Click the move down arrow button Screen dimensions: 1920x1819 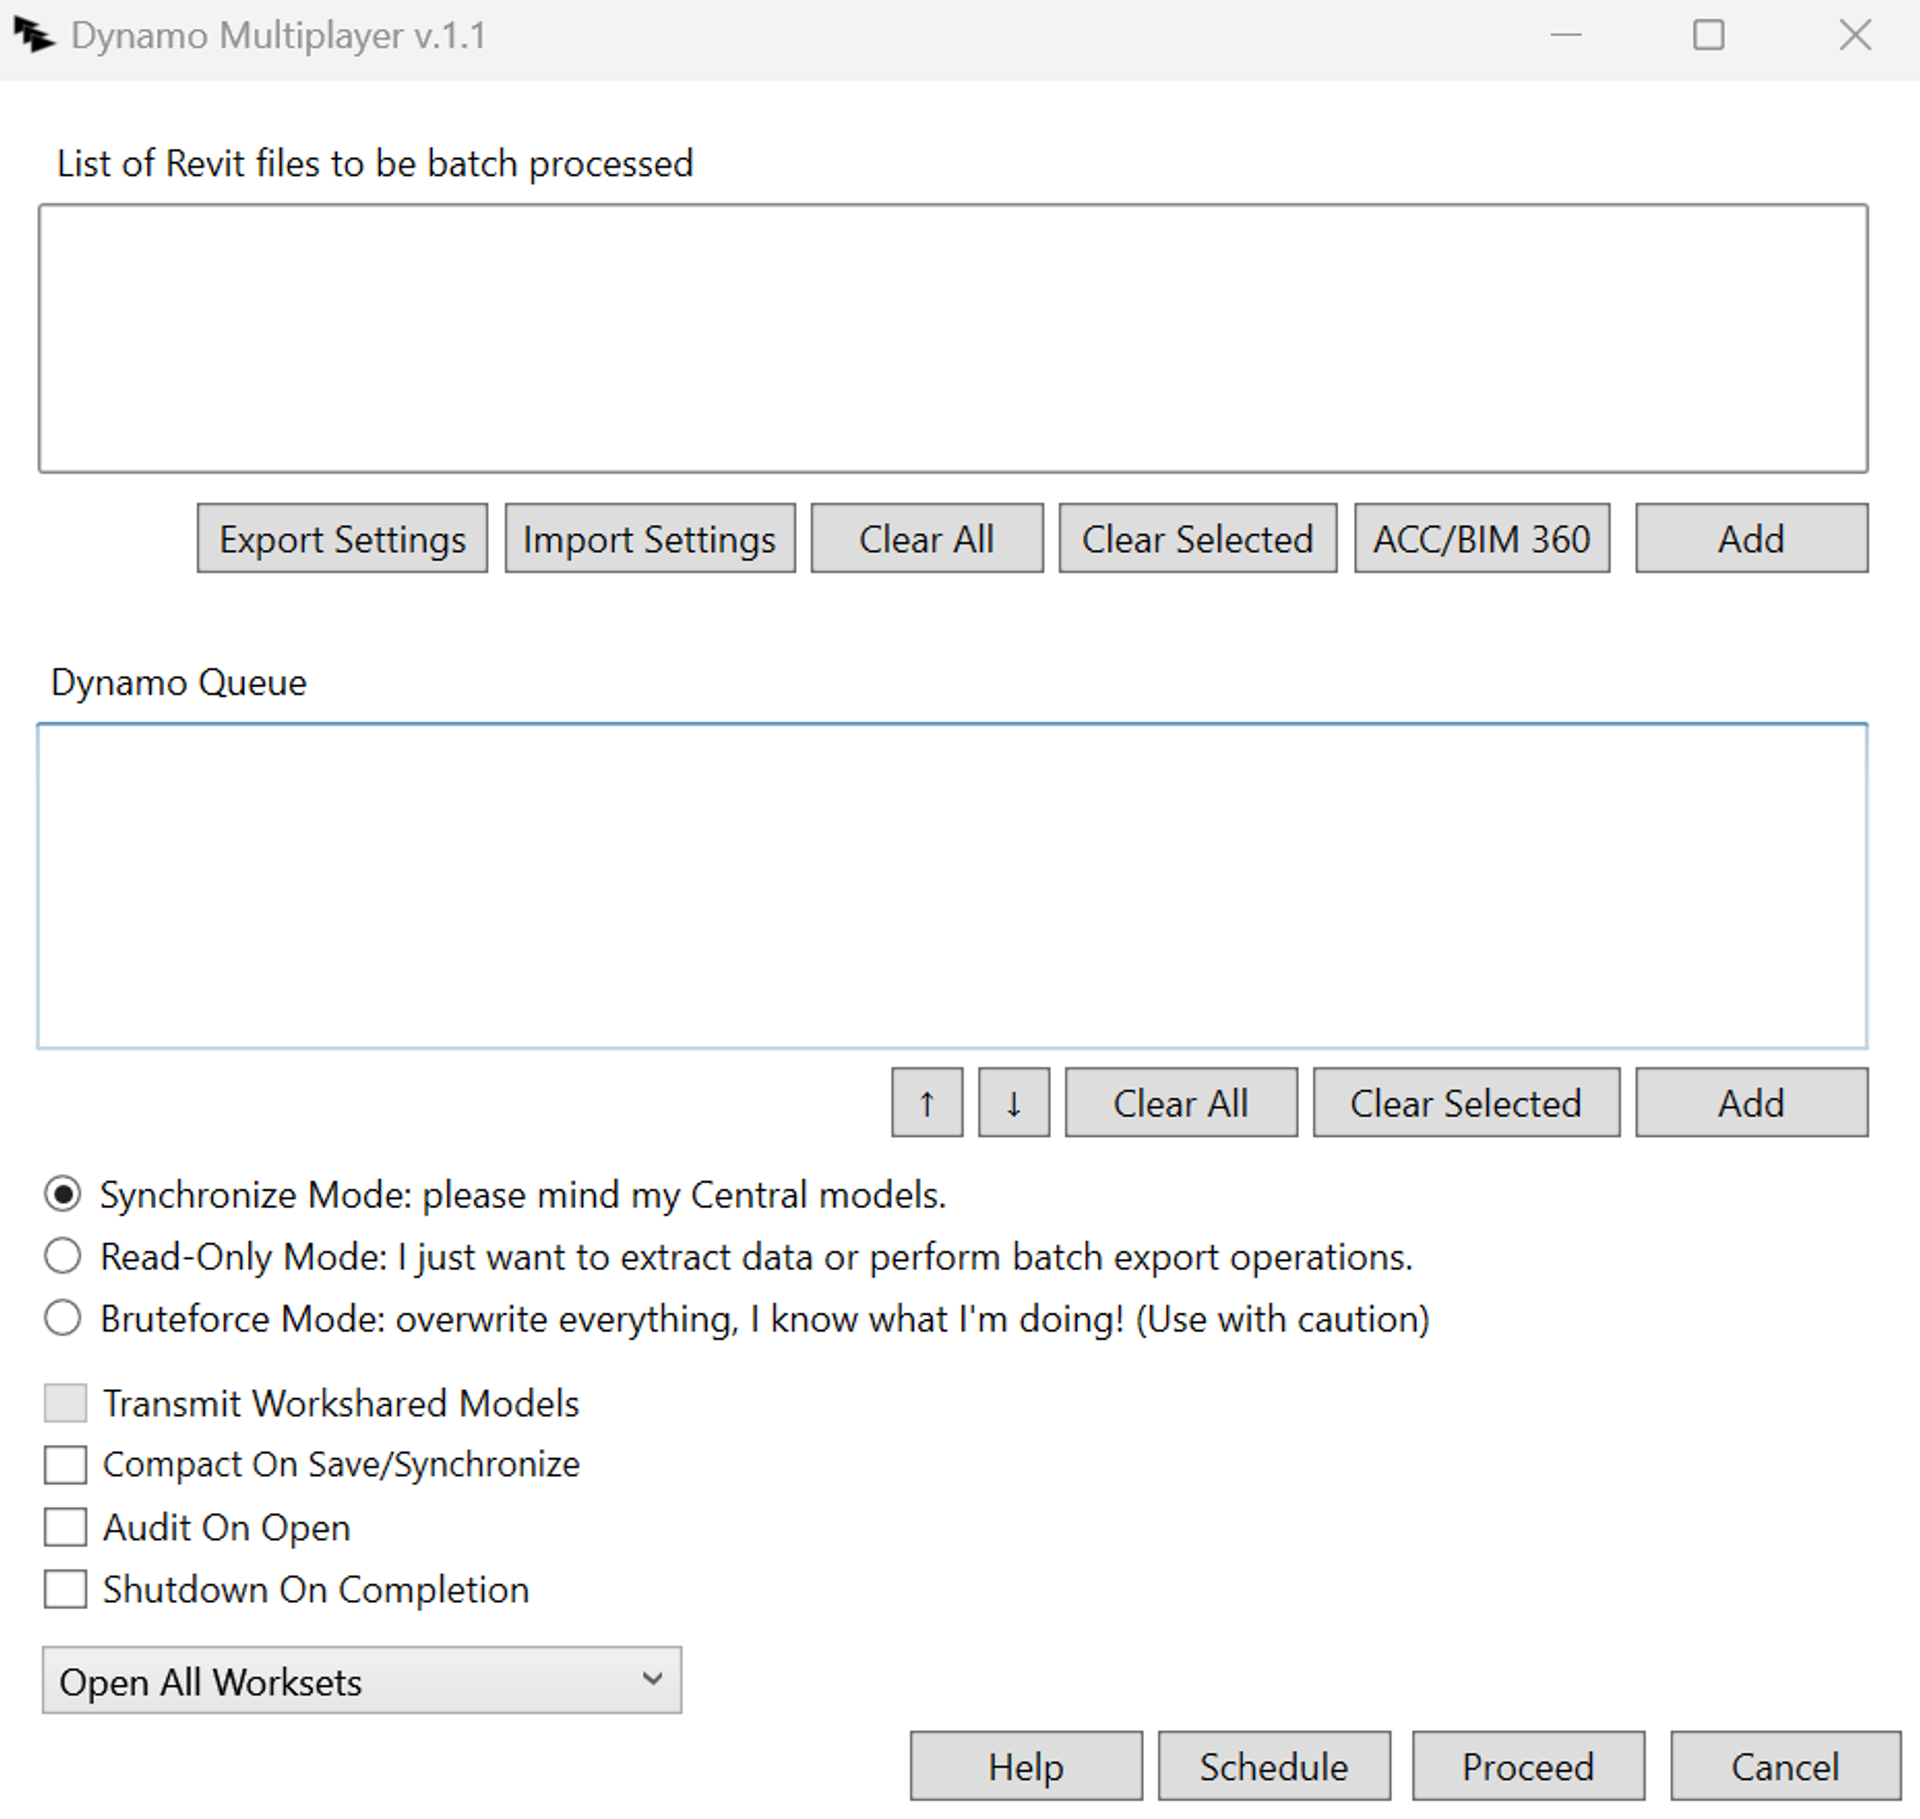(1013, 1103)
